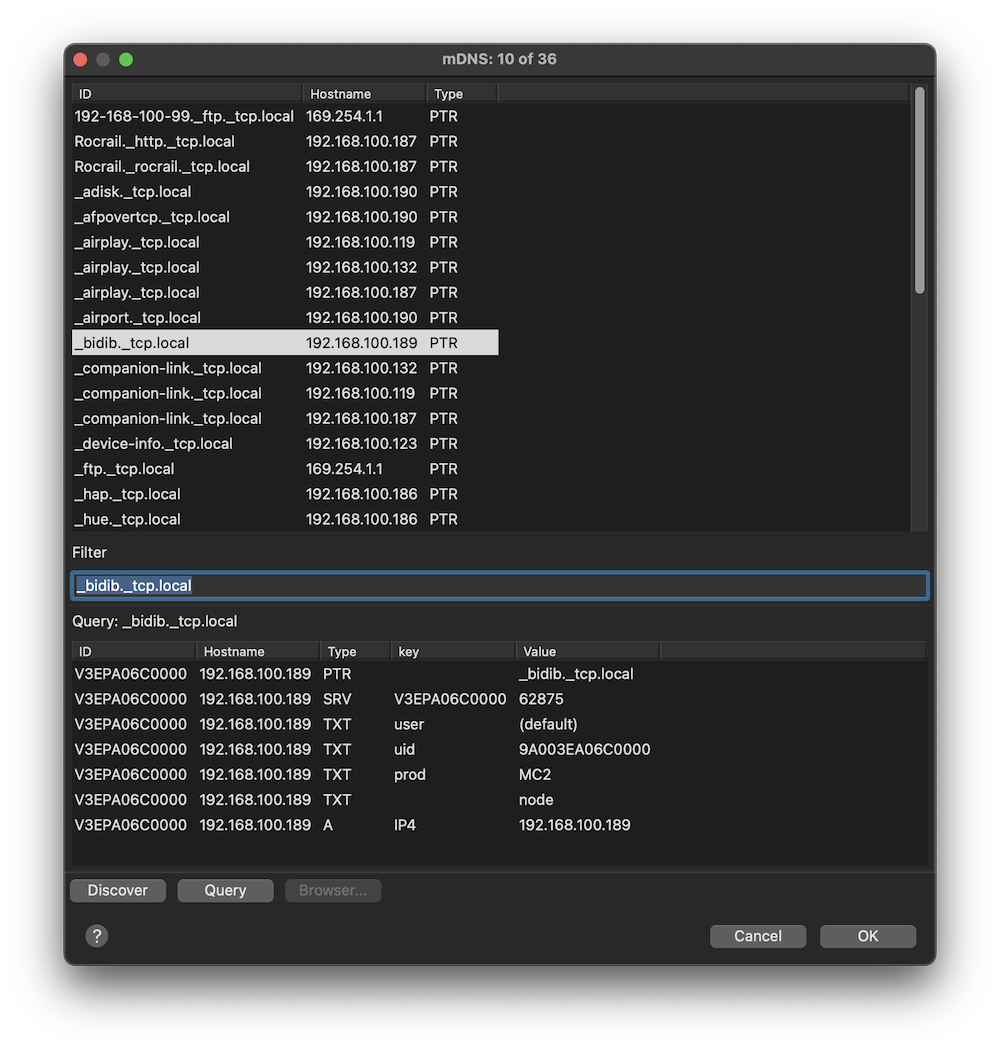Select the _device-info._tcp.local row
Viewport: 1000px width, 1050px height.
[154, 444]
